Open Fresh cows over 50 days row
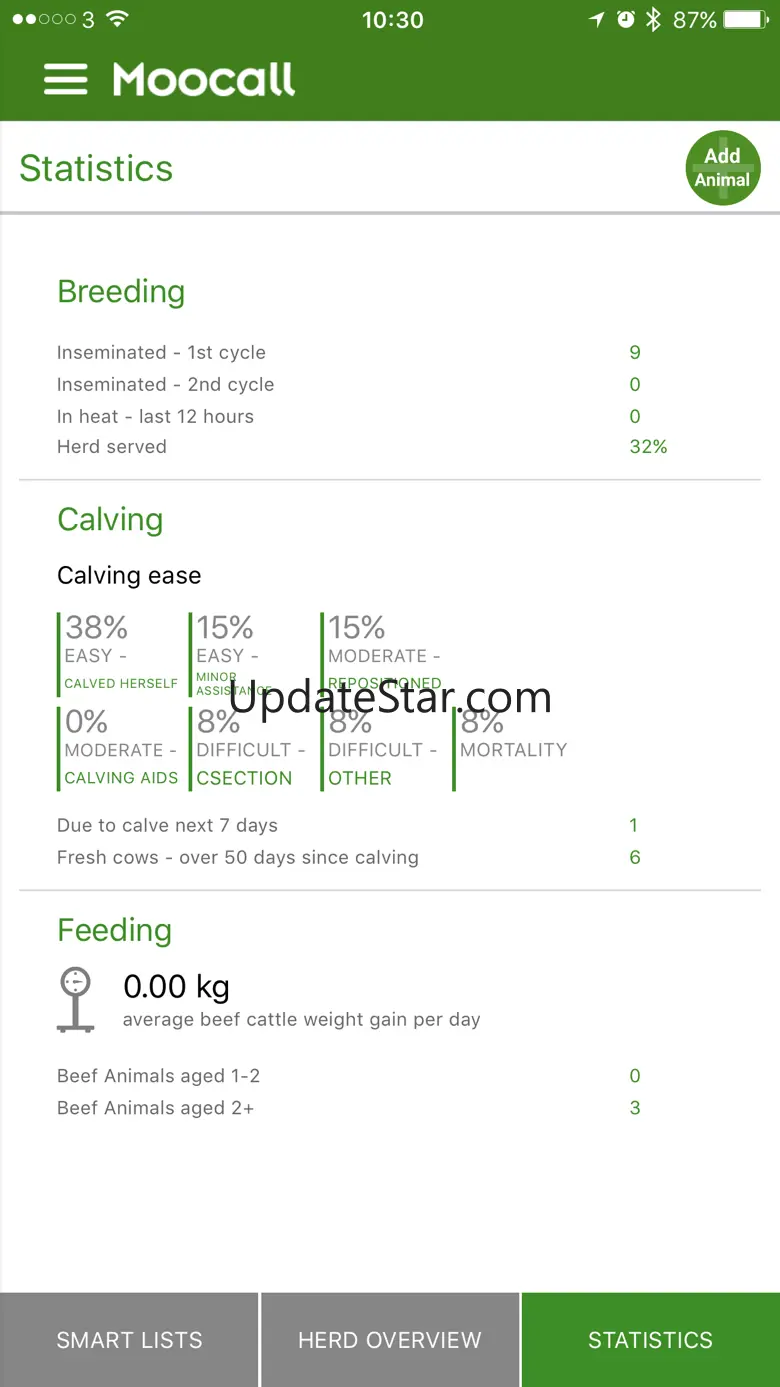 click(237, 858)
